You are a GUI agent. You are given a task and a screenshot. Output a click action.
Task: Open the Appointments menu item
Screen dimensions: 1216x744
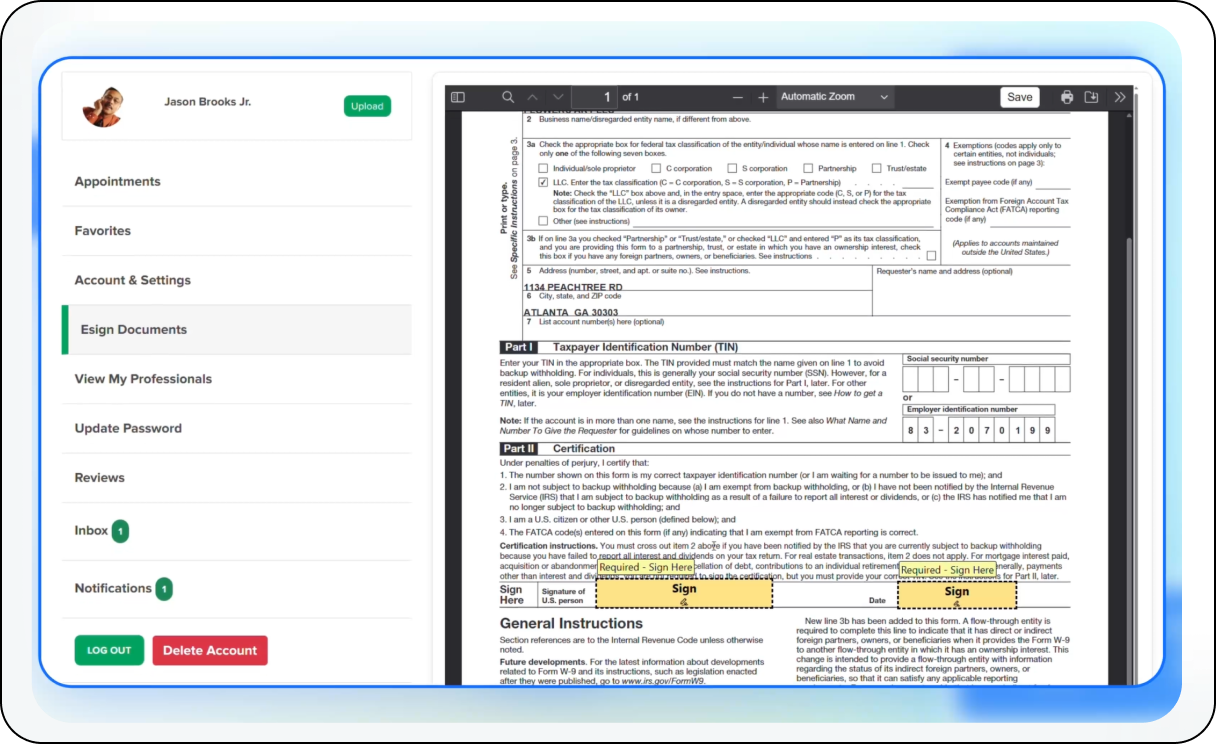click(117, 181)
